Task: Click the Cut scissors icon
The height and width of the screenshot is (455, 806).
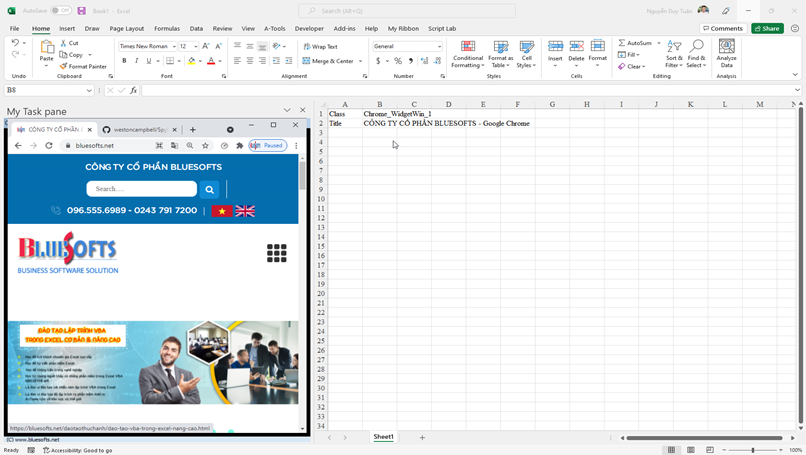Action: (63, 43)
